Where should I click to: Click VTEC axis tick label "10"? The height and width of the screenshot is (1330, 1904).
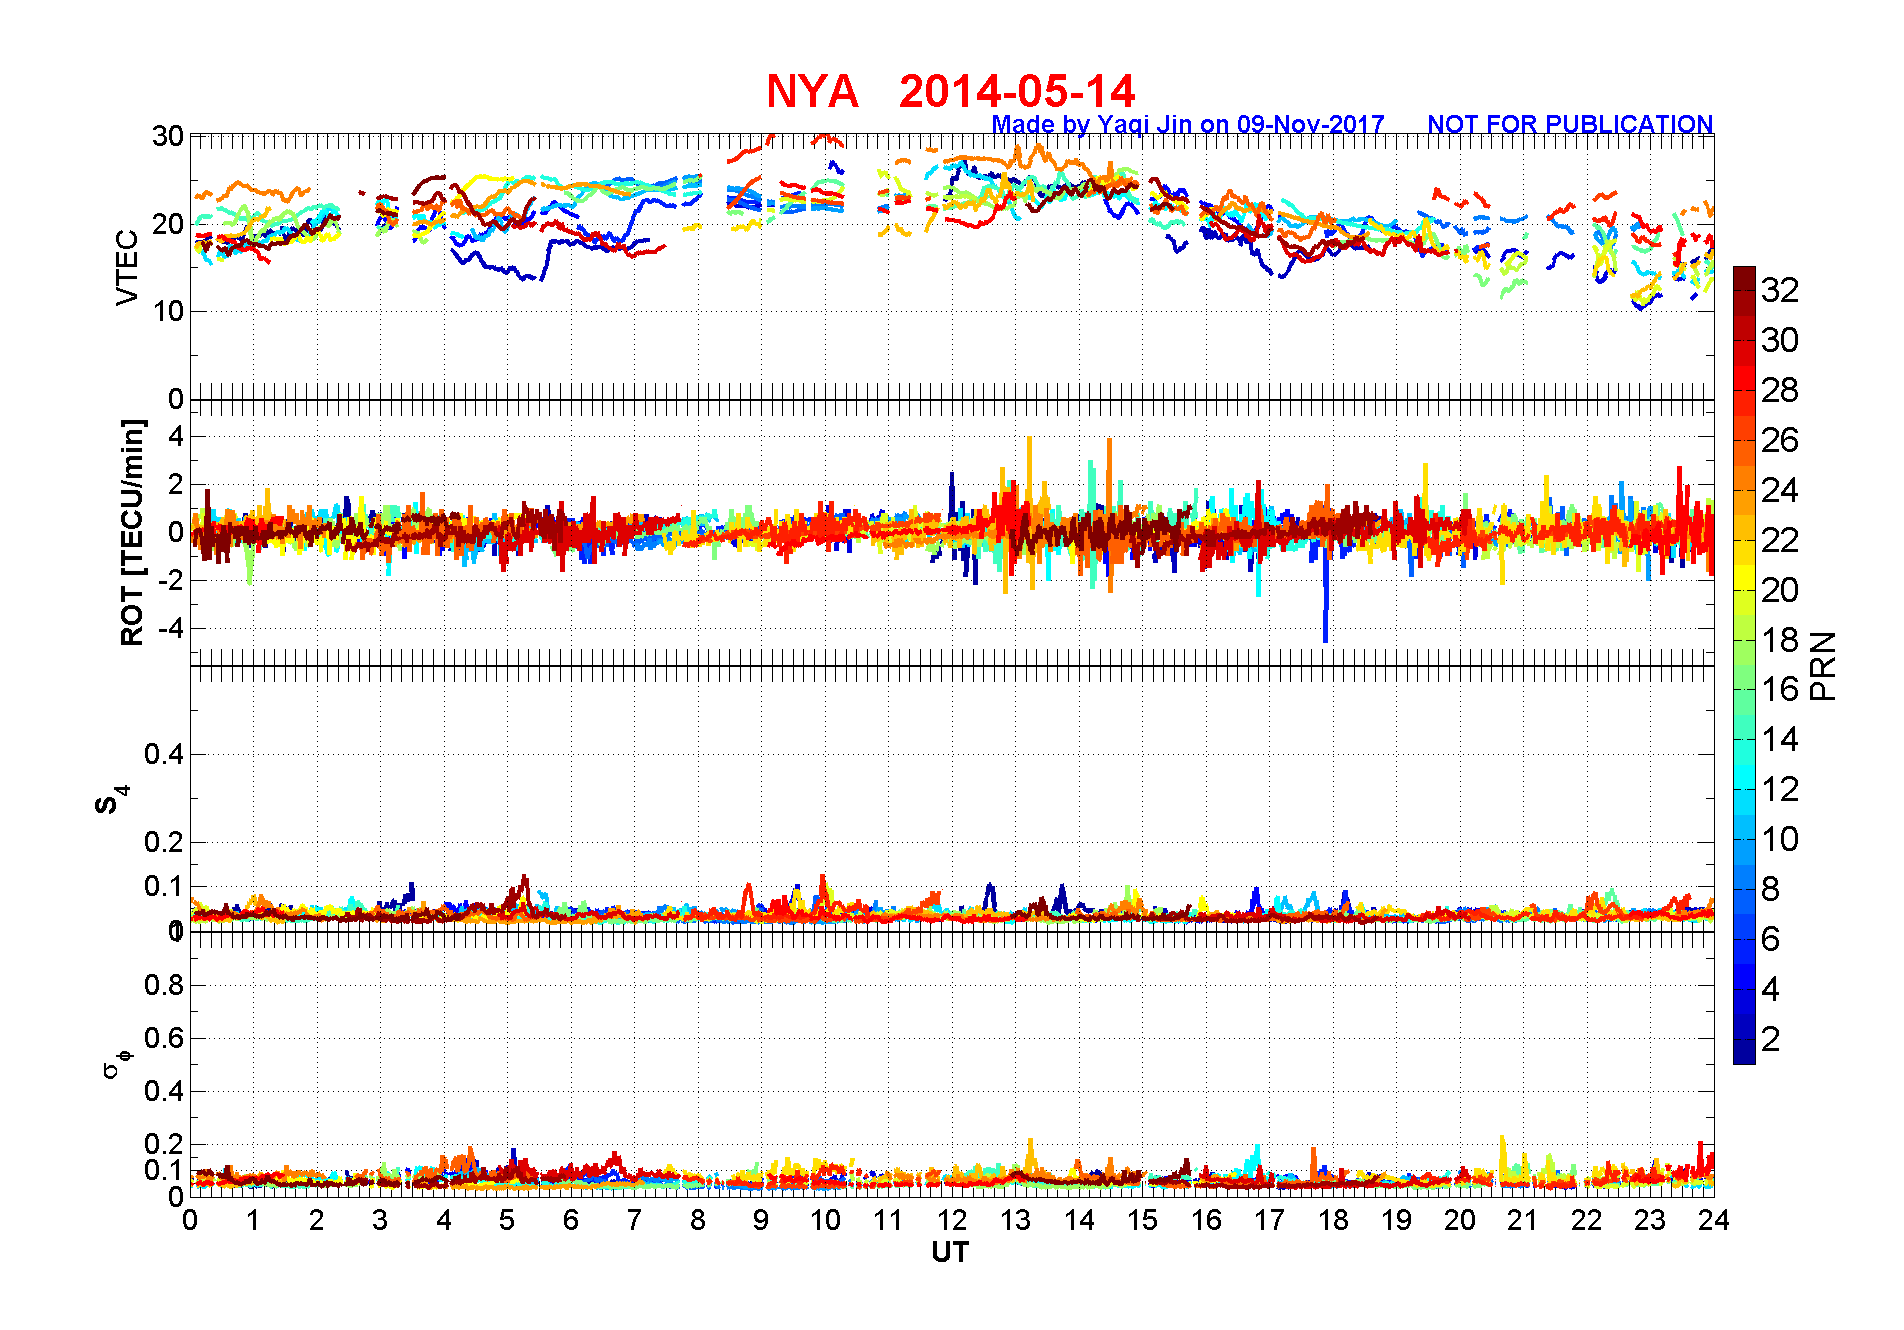point(167,311)
